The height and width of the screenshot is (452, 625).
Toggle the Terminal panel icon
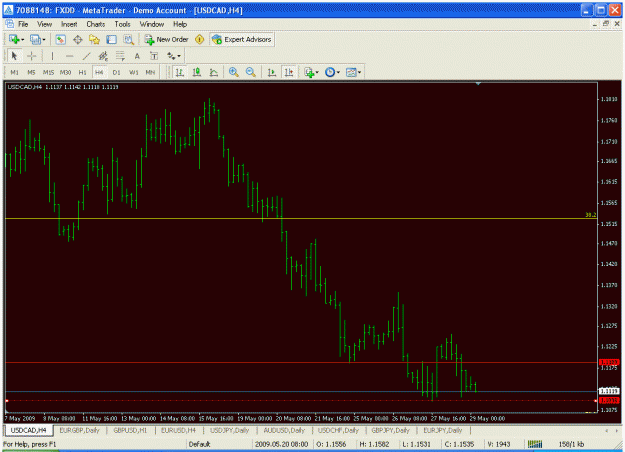(x=111, y=39)
